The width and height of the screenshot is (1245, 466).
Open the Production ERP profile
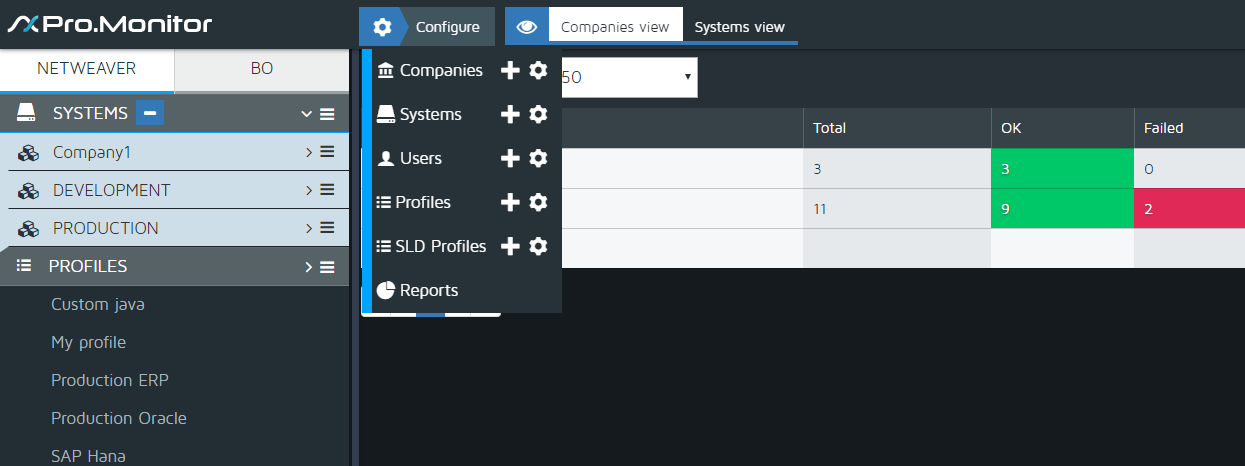pos(109,381)
